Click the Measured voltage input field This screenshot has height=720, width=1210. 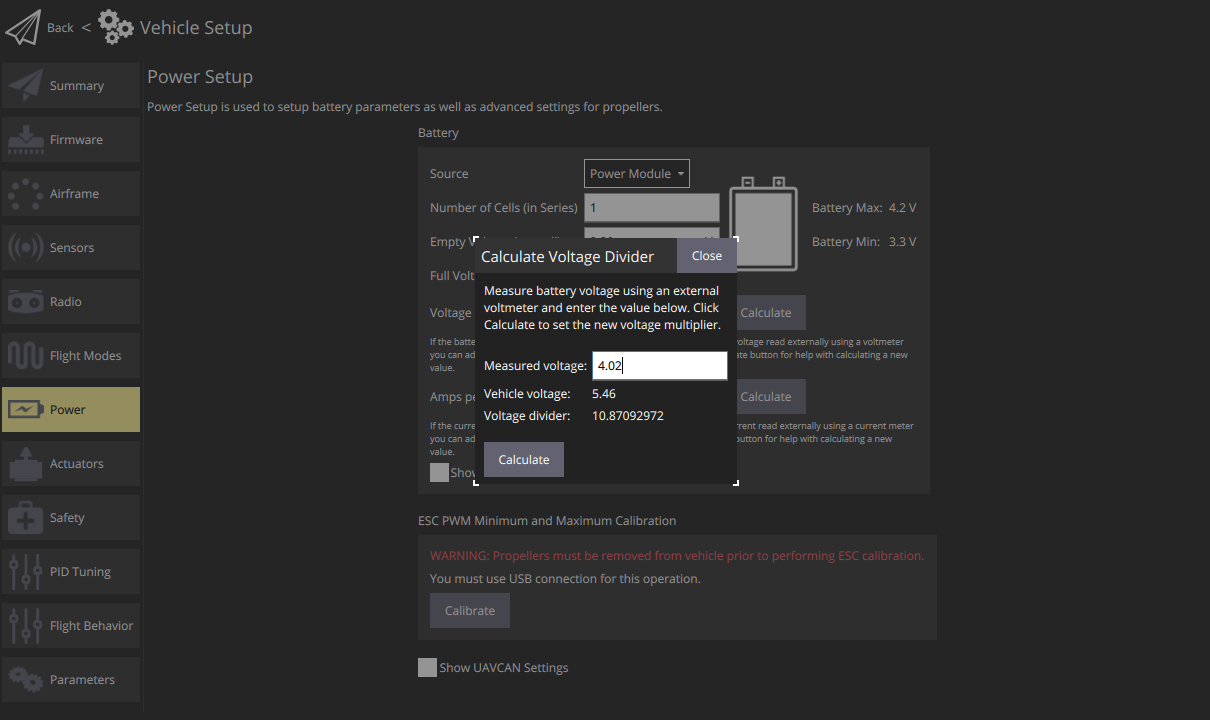click(659, 366)
